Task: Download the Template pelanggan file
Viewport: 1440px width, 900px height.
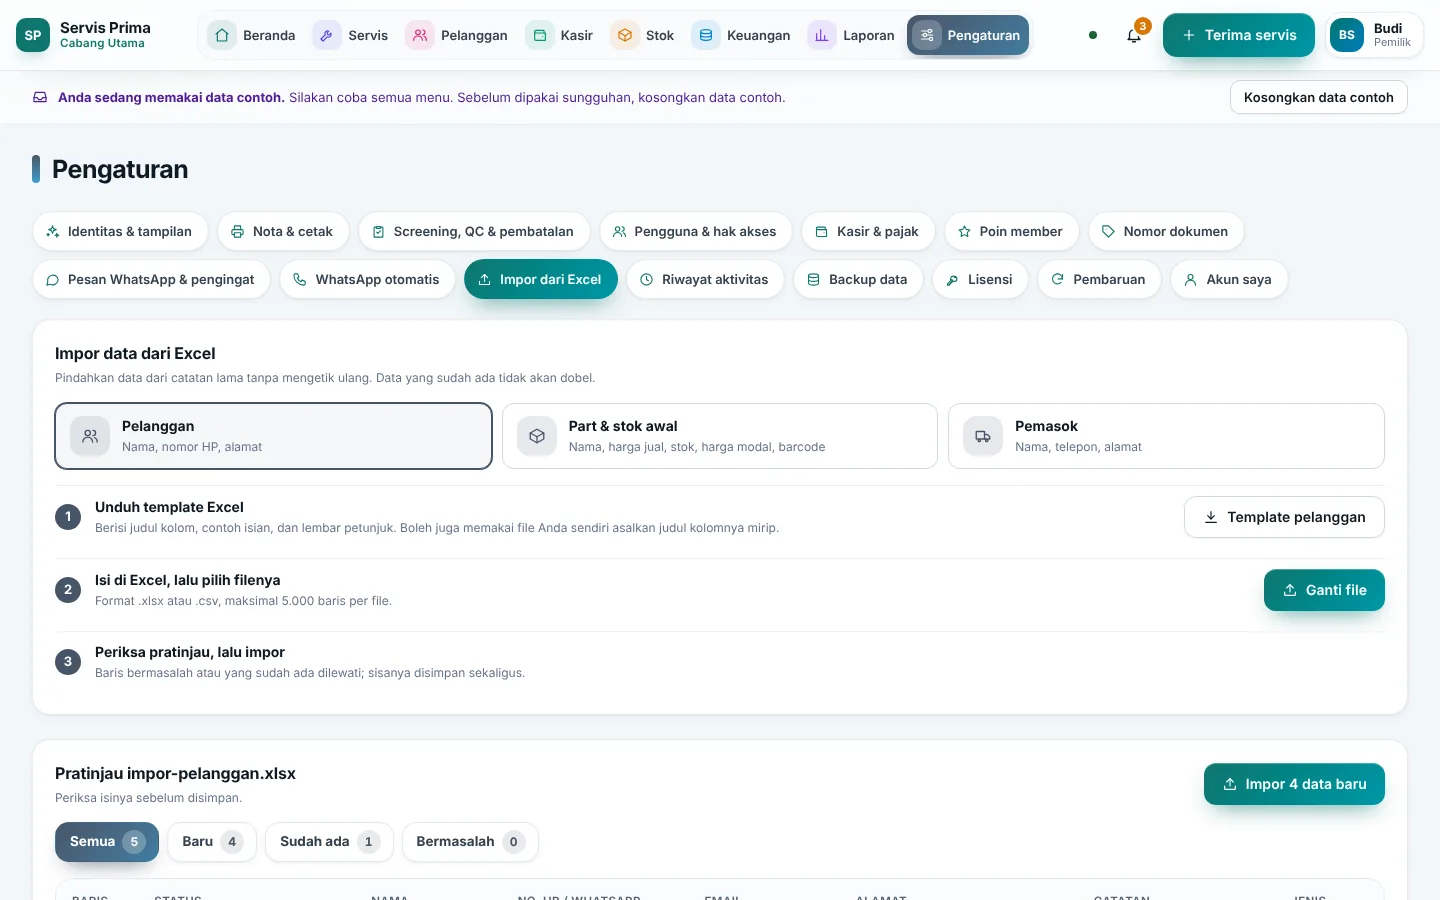Action: coord(1284,517)
